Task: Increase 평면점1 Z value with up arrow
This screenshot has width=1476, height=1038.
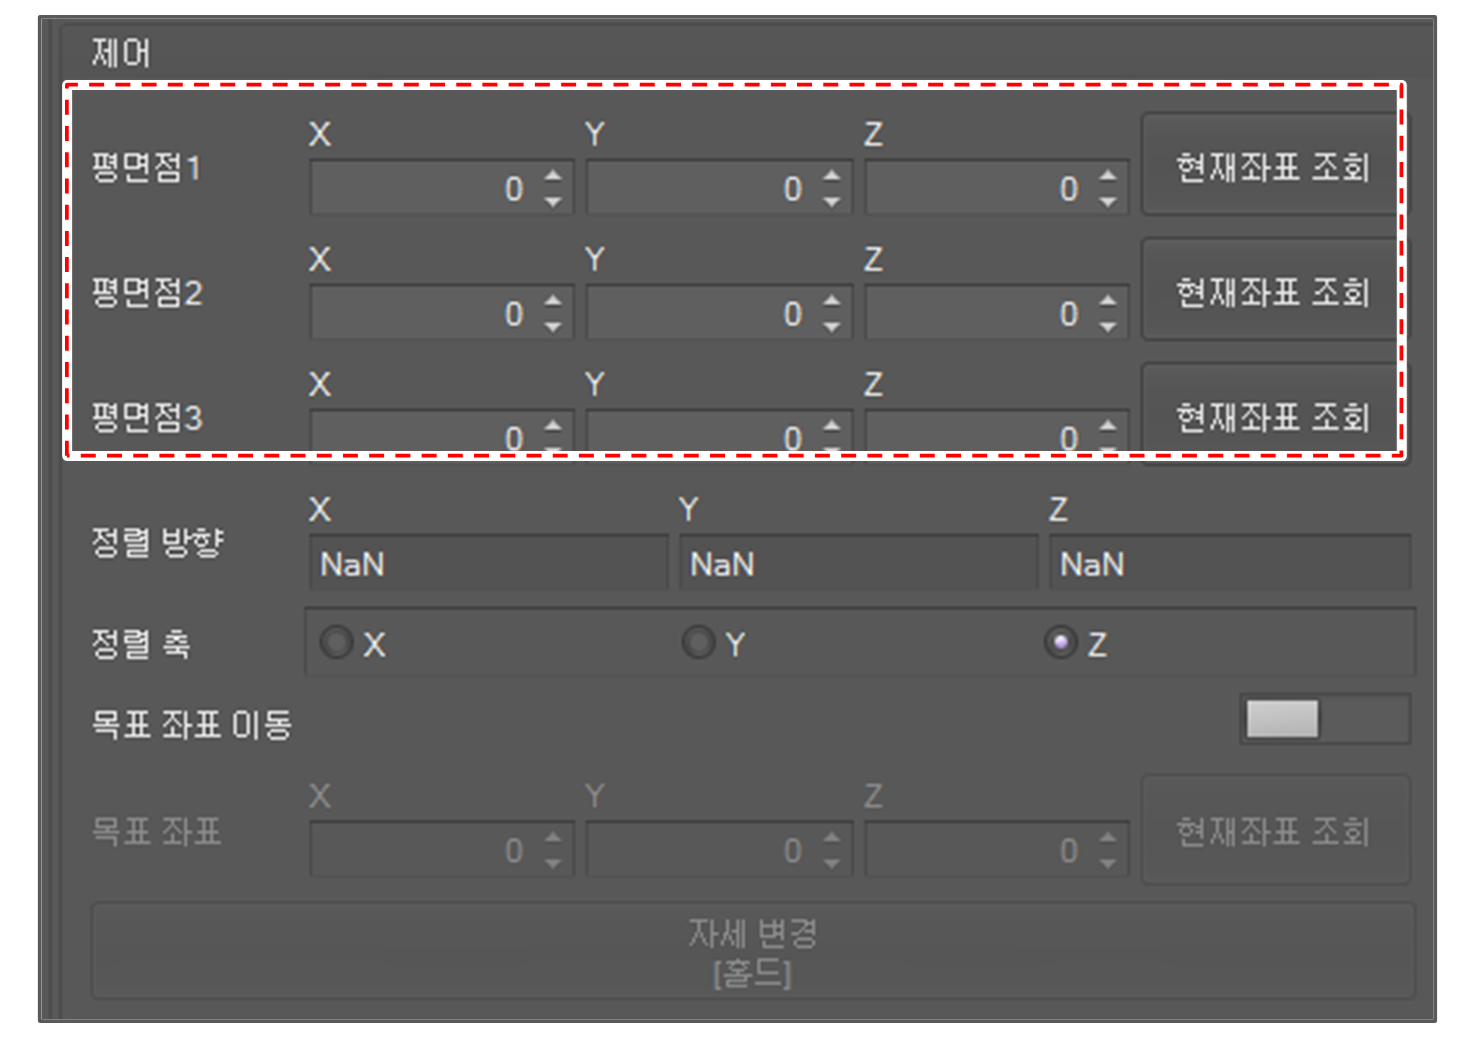Action: 1107,176
